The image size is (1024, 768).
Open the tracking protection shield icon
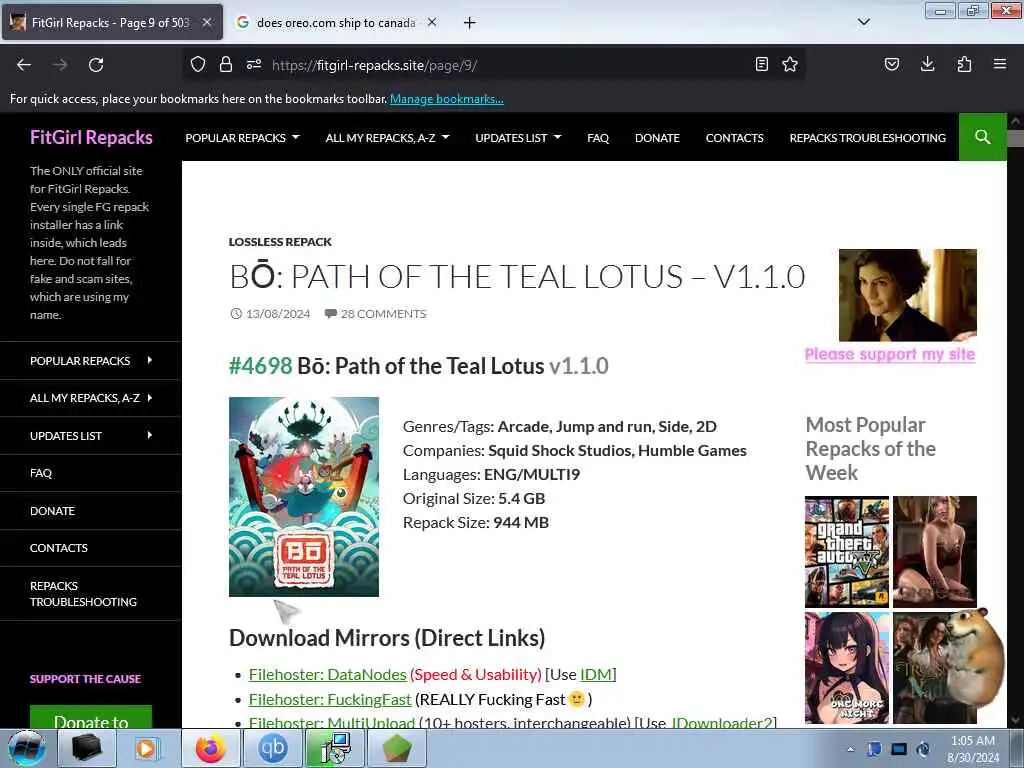point(198,64)
